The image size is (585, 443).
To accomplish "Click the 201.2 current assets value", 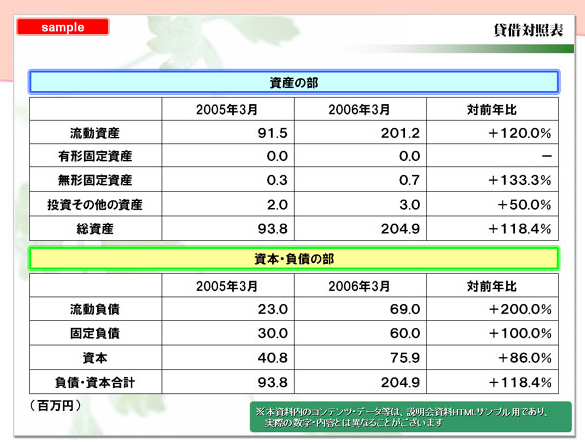I will (x=400, y=133).
